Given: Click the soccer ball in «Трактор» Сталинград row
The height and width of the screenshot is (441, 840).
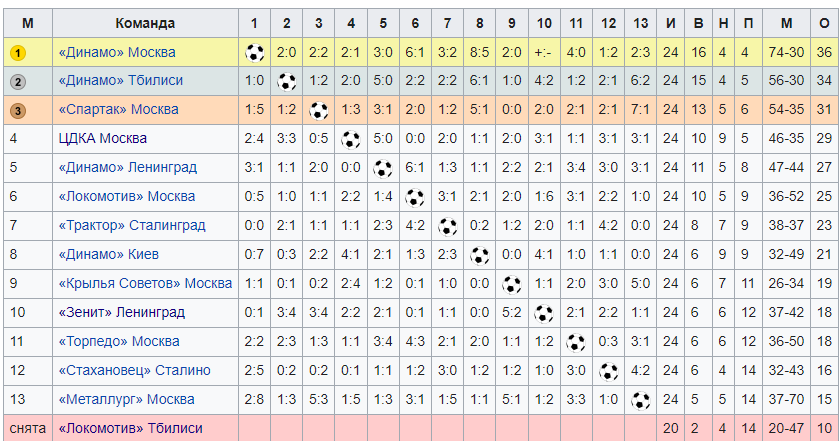Looking at the screenshot, I should coord(447,226).
